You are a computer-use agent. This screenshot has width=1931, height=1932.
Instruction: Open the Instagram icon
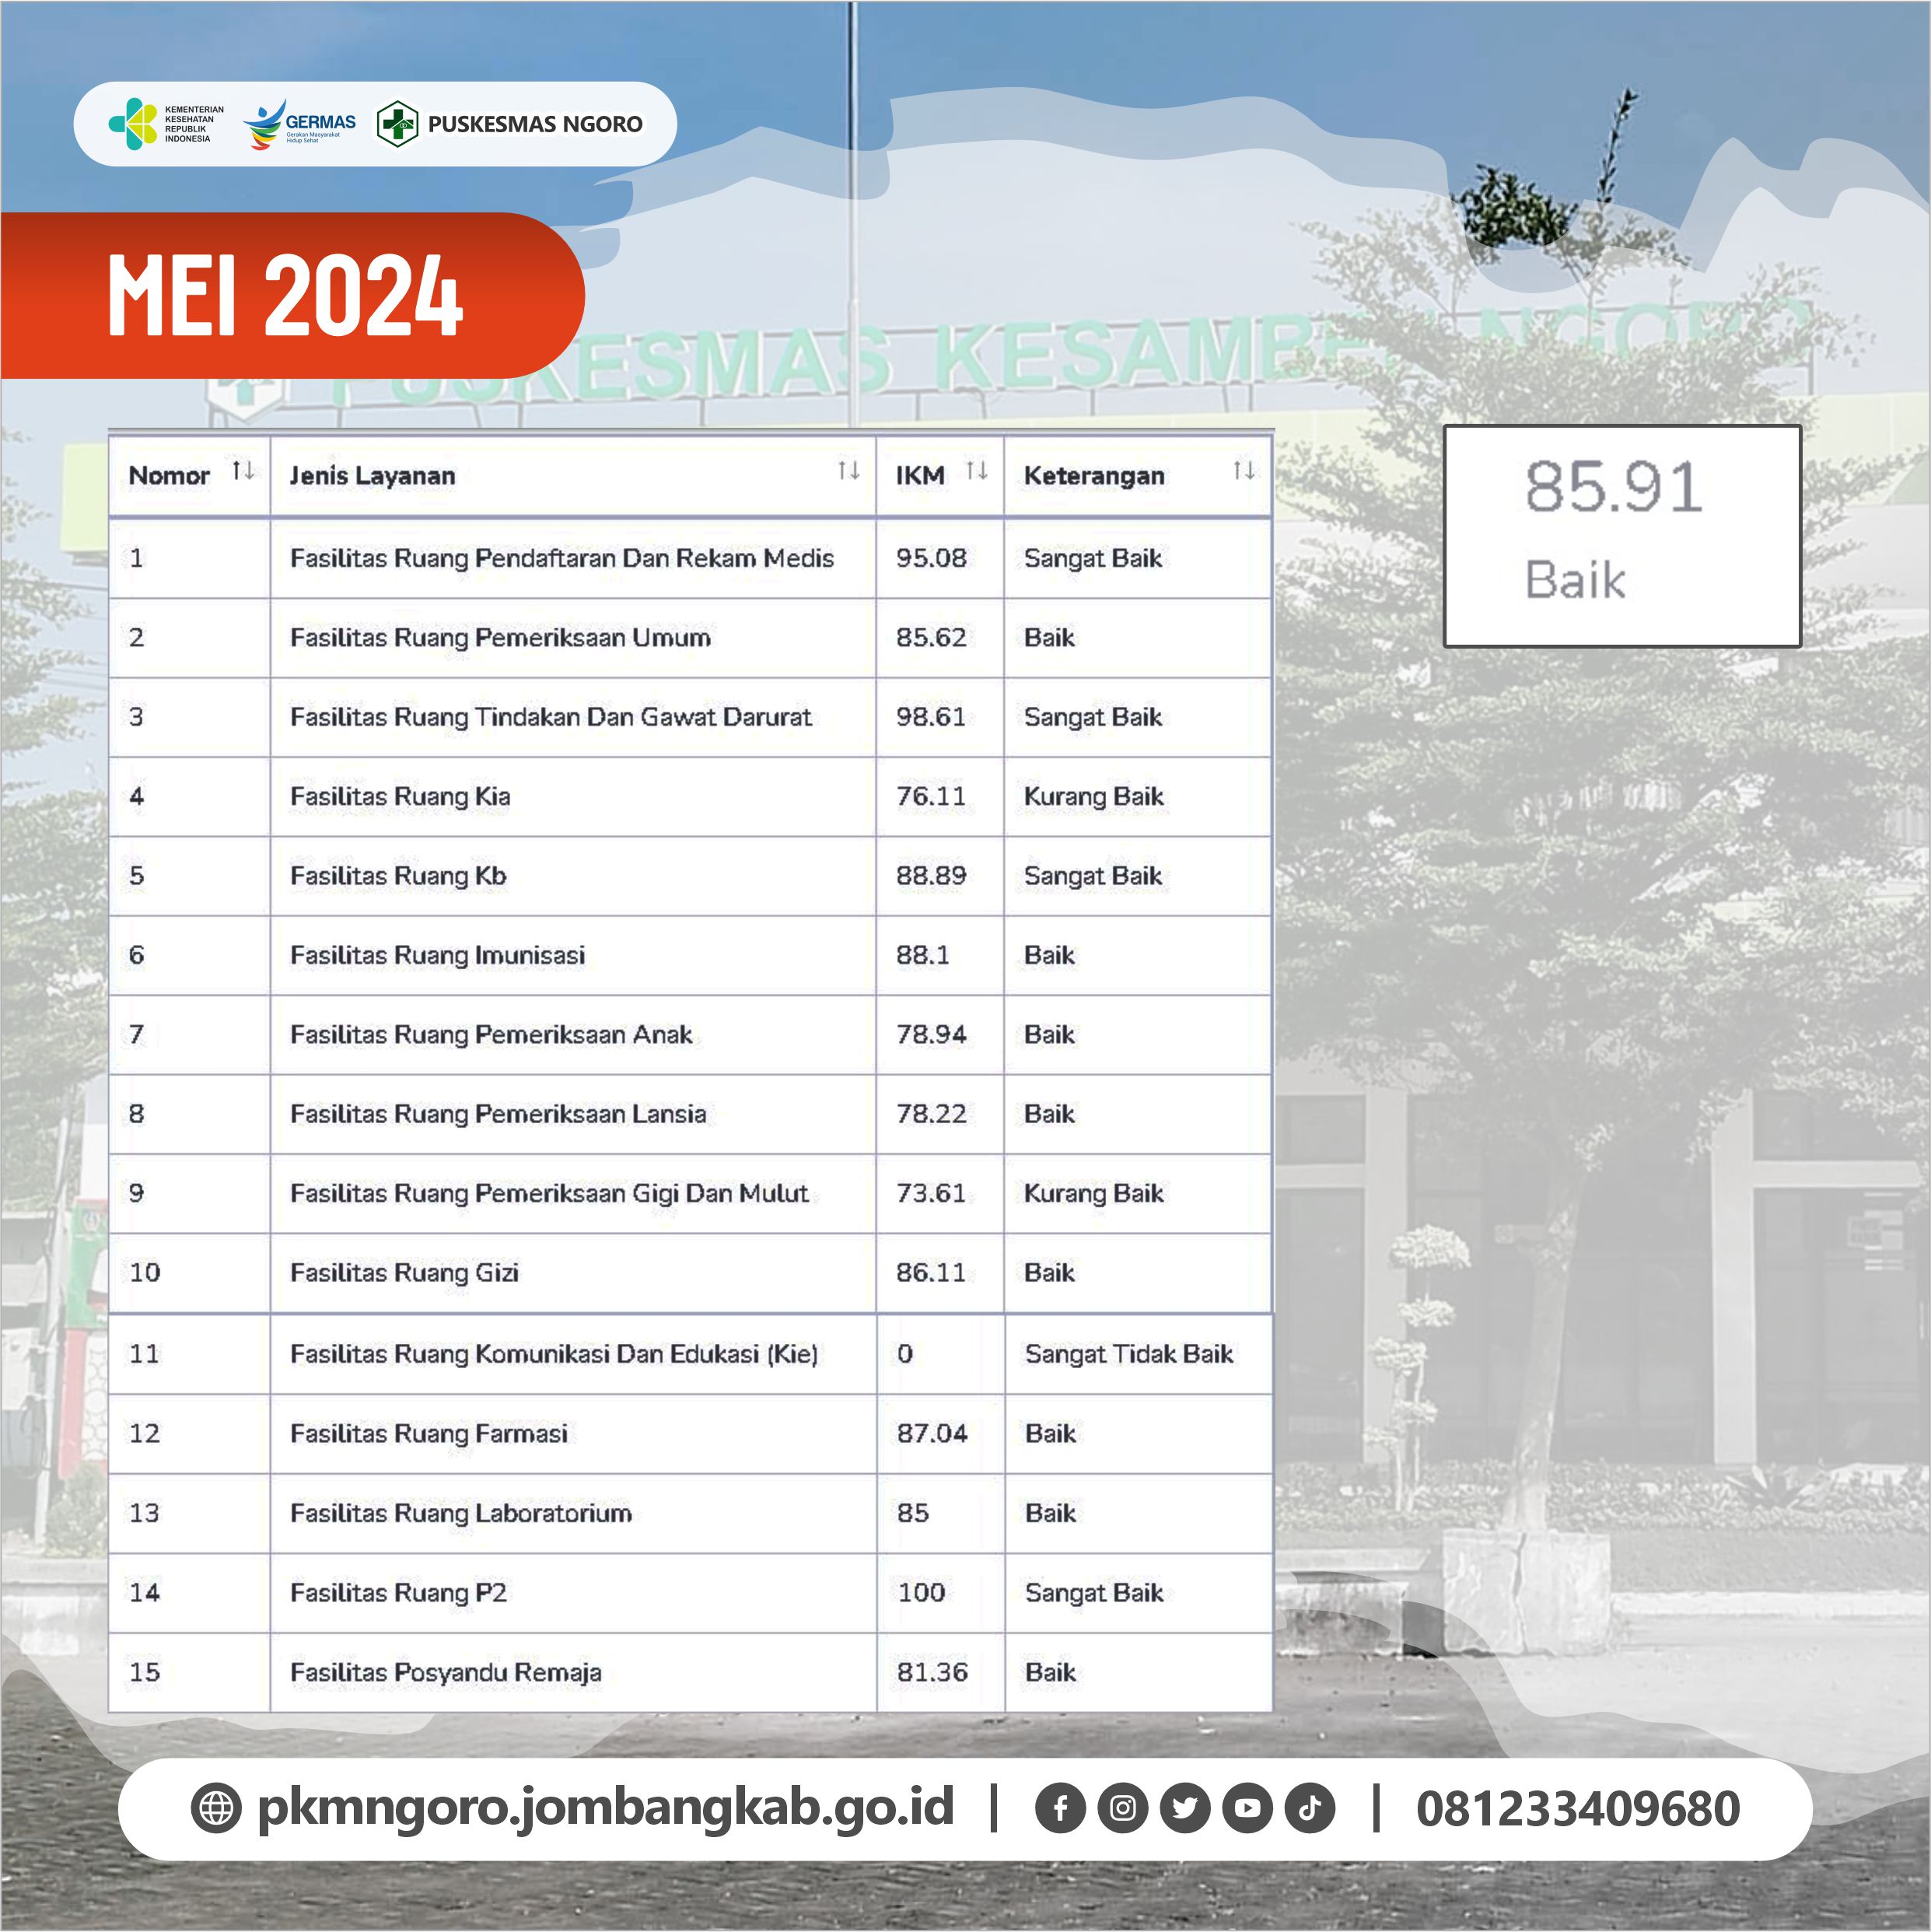point(1122,1808)
